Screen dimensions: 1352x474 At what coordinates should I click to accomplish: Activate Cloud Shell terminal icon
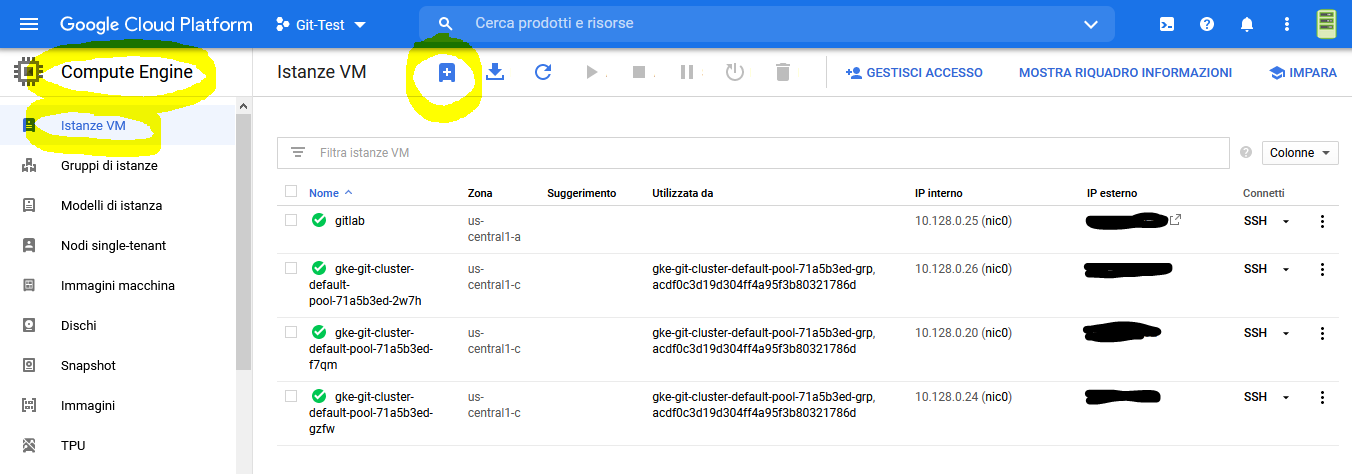coord(1167,23)
